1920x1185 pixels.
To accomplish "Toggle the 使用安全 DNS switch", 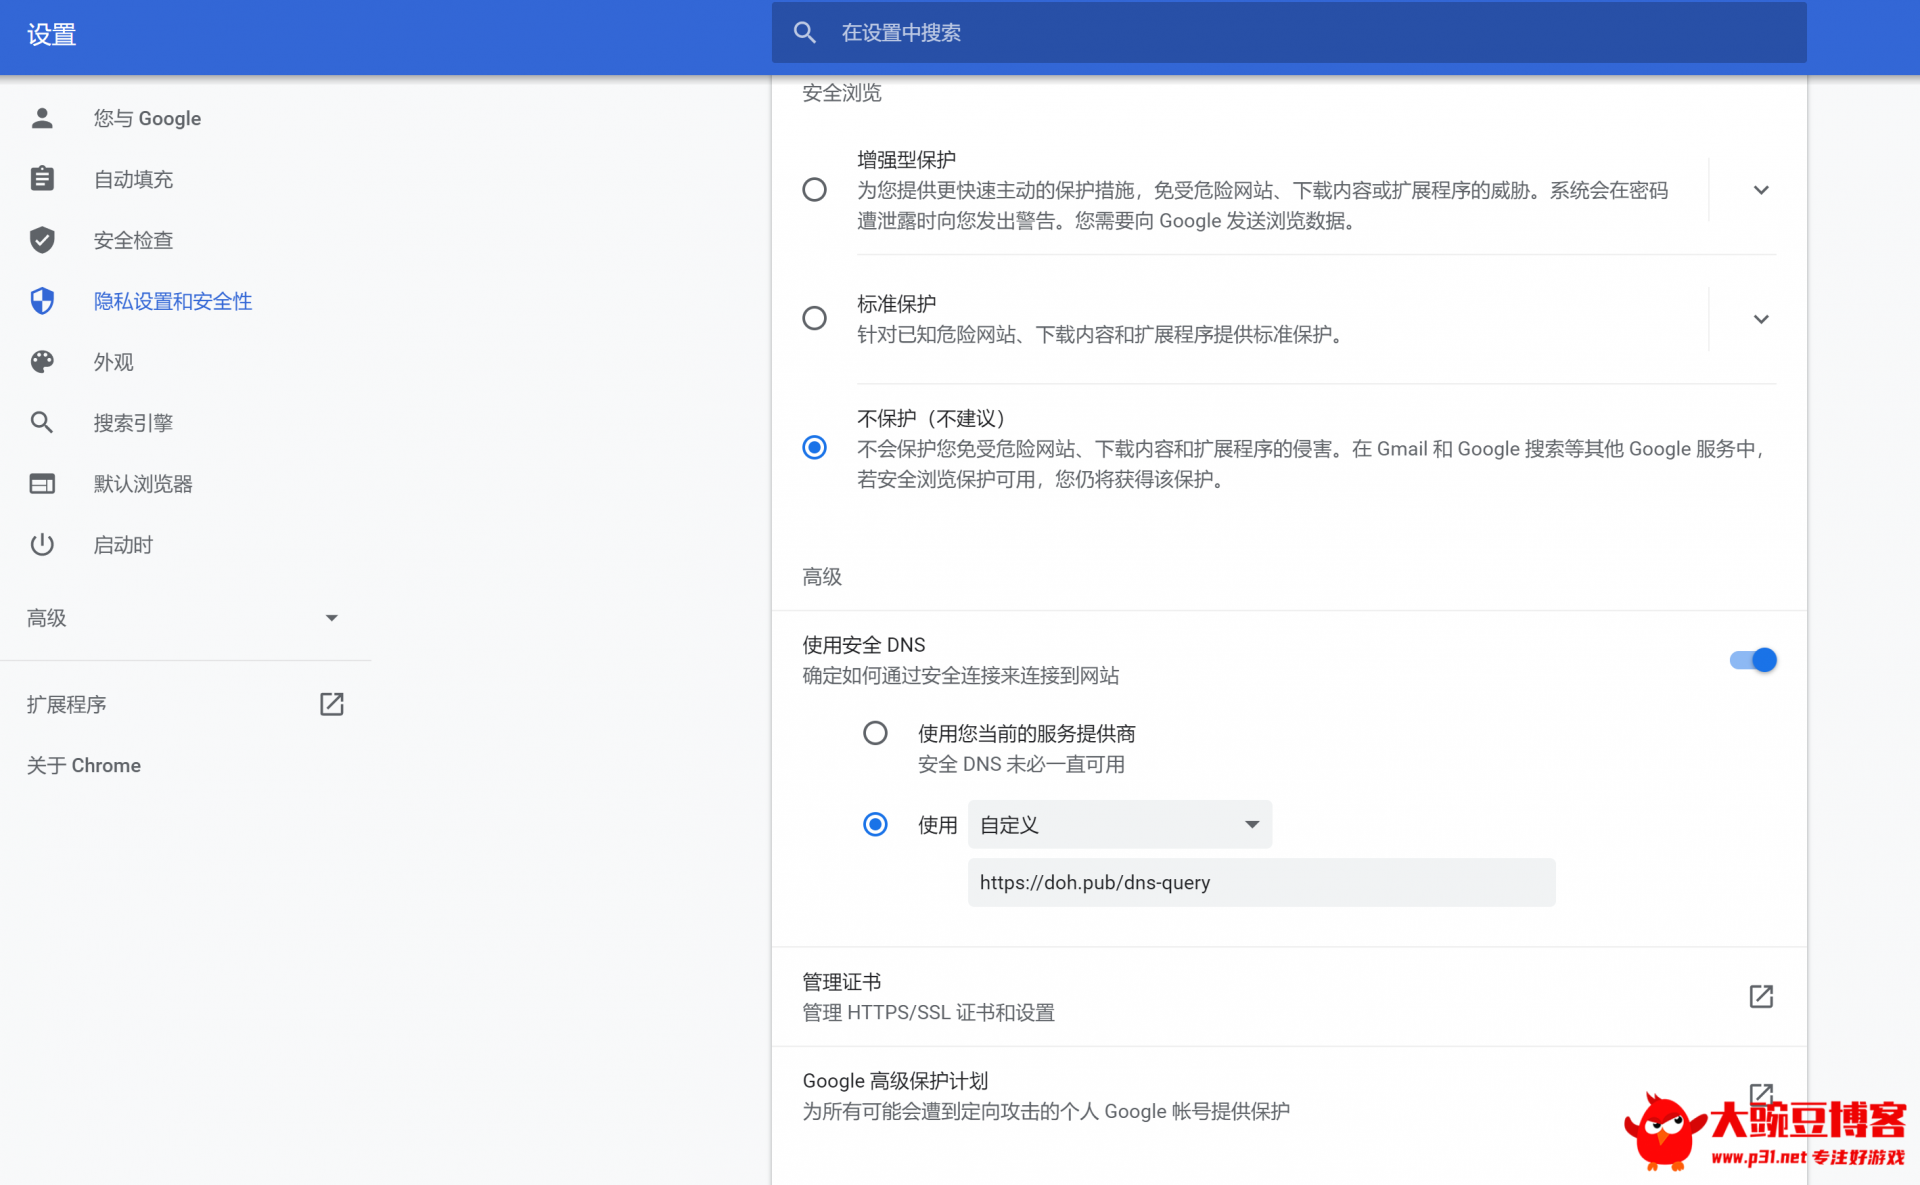I will (1753, 660).
